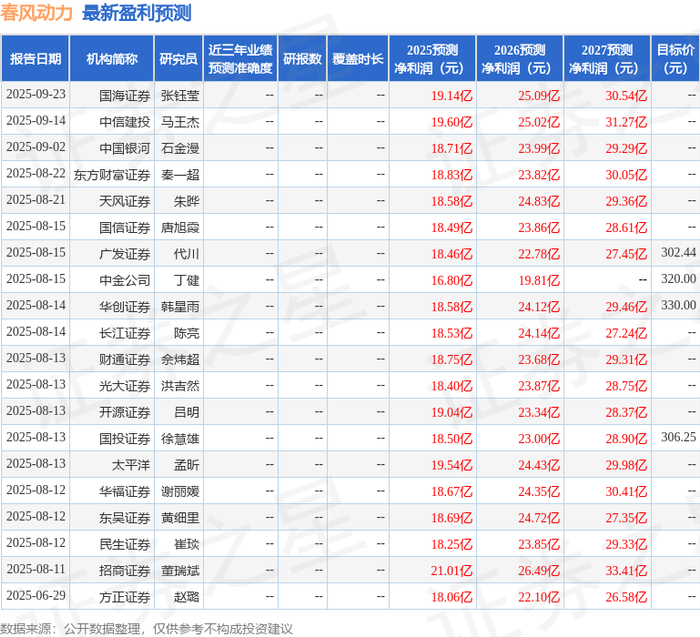Select the 26.58亿 profit value
This screenshot has height=637, width=700.
[626, 597]
